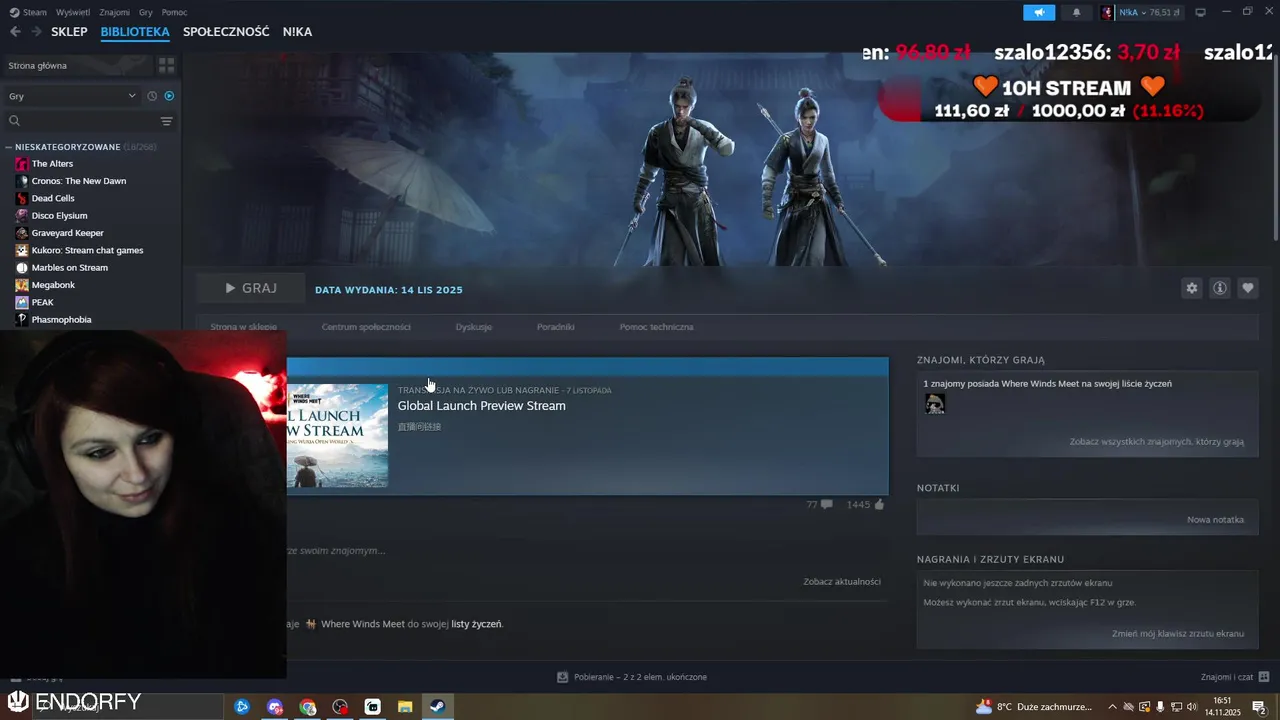This screenshot has width=1280, height=720.
Task: Toggle the ready-to-play filter icon
Action: tap(168, 96)
